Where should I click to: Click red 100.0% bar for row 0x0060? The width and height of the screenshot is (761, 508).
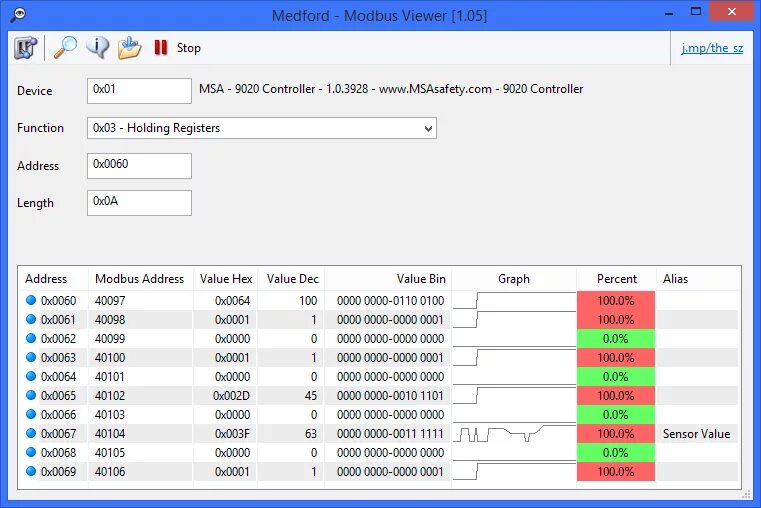pyautogui.click(x=616, y=301)
